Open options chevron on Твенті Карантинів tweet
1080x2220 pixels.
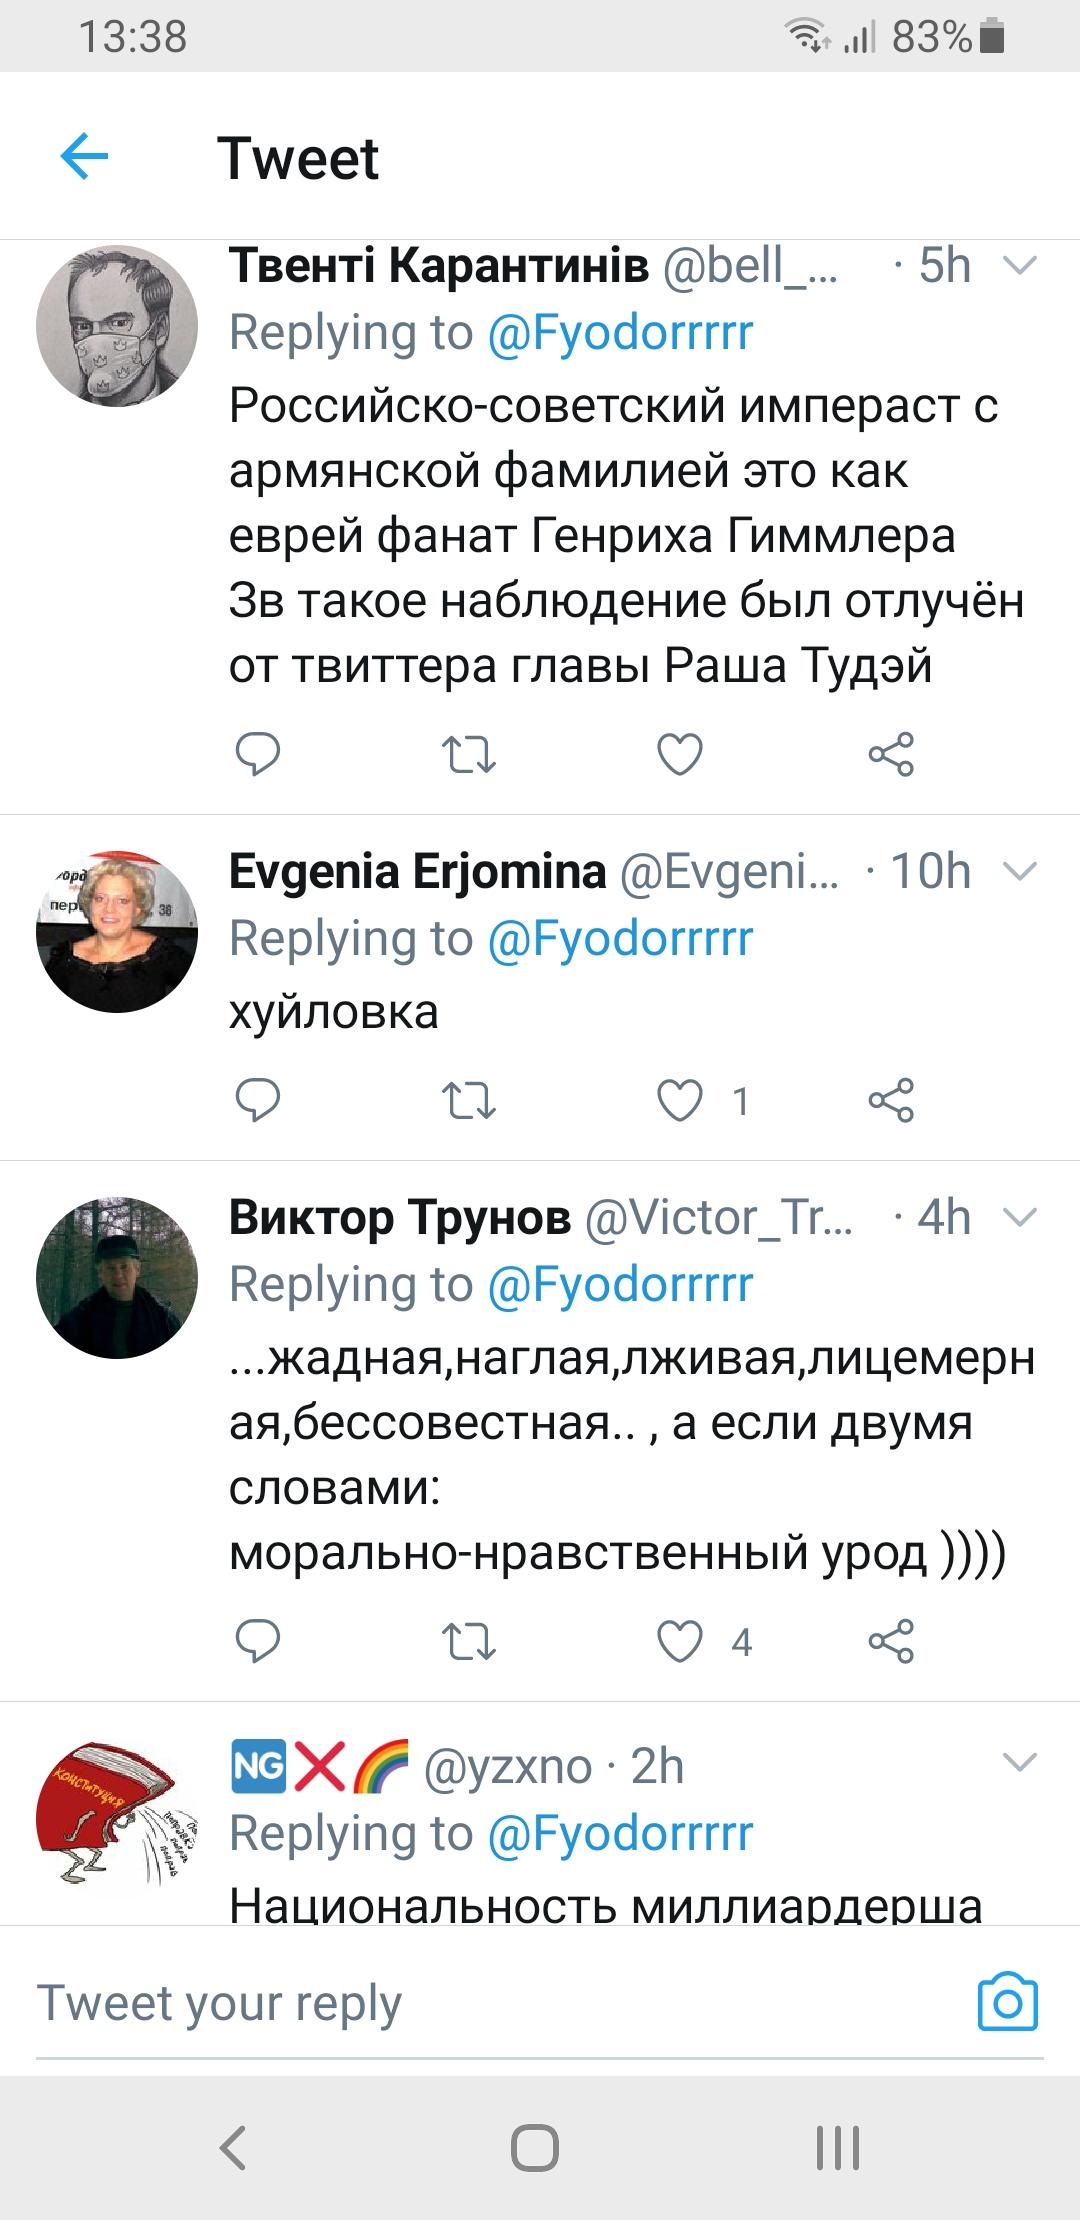pyautogui.click(x=1019, y=266)
